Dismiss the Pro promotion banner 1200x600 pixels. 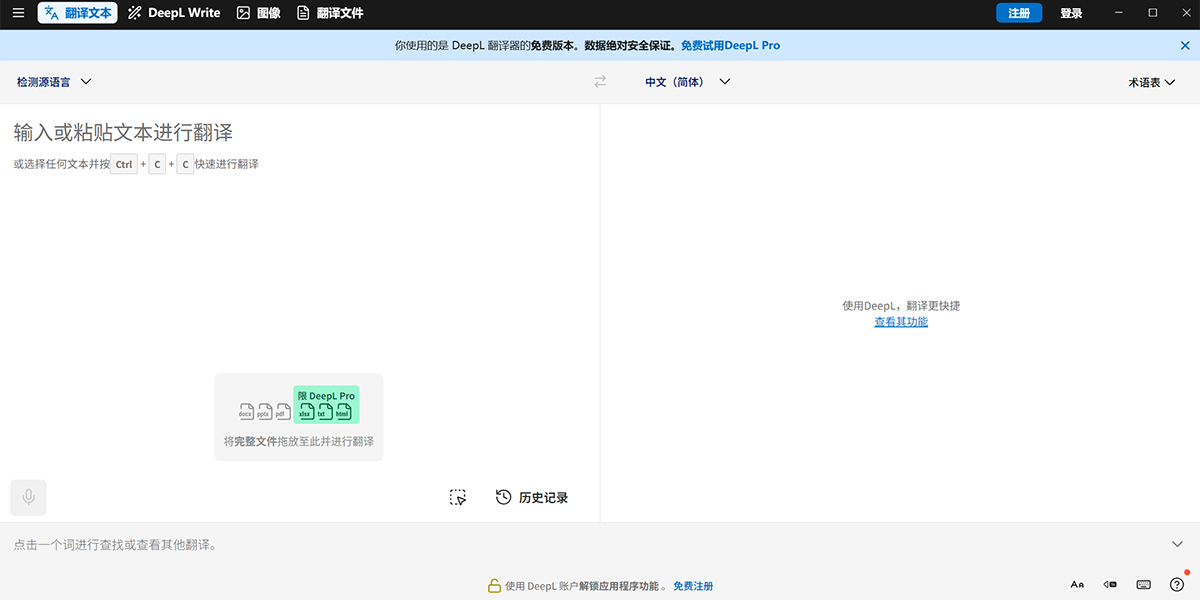pyautogui.click(x=1186, y=45)
